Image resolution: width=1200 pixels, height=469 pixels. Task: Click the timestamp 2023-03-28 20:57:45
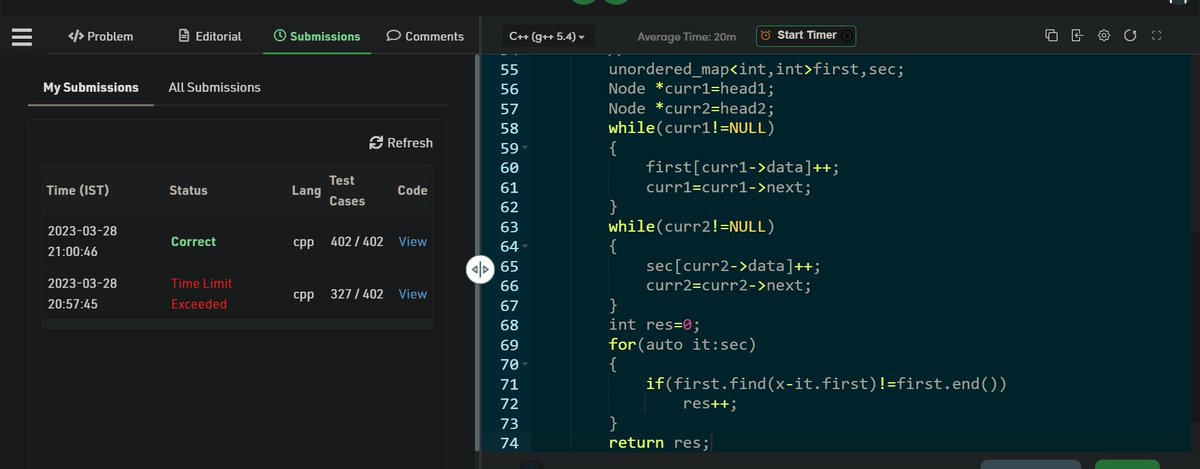tap(82, 294)
